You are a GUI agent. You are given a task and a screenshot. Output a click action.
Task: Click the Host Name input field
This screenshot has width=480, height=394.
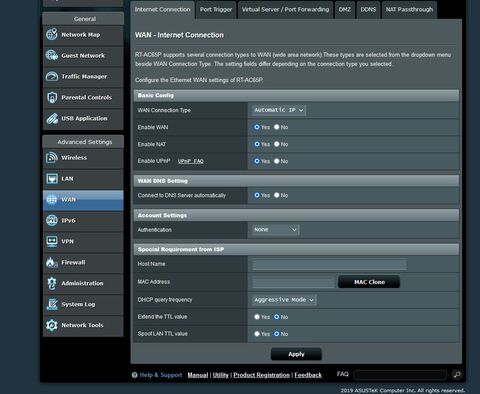(x=329, y=265)
